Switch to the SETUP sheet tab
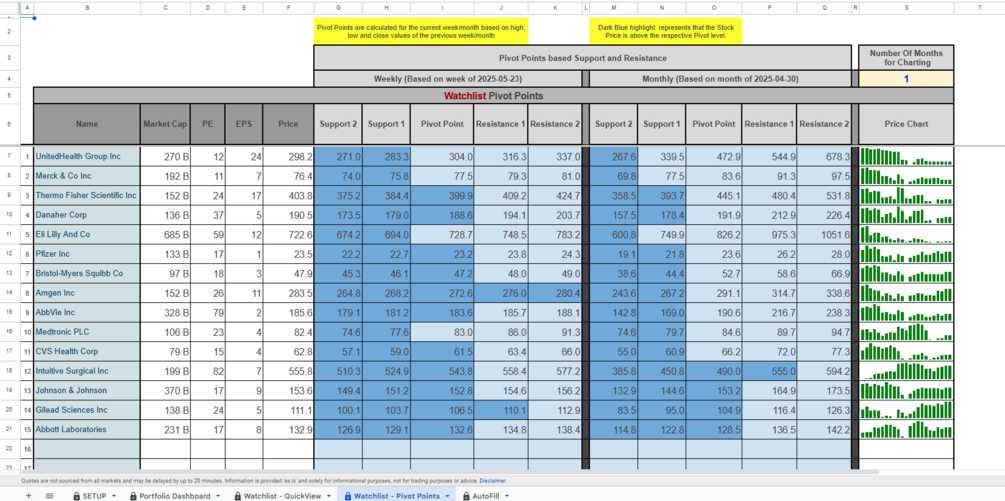 point(94,496)
